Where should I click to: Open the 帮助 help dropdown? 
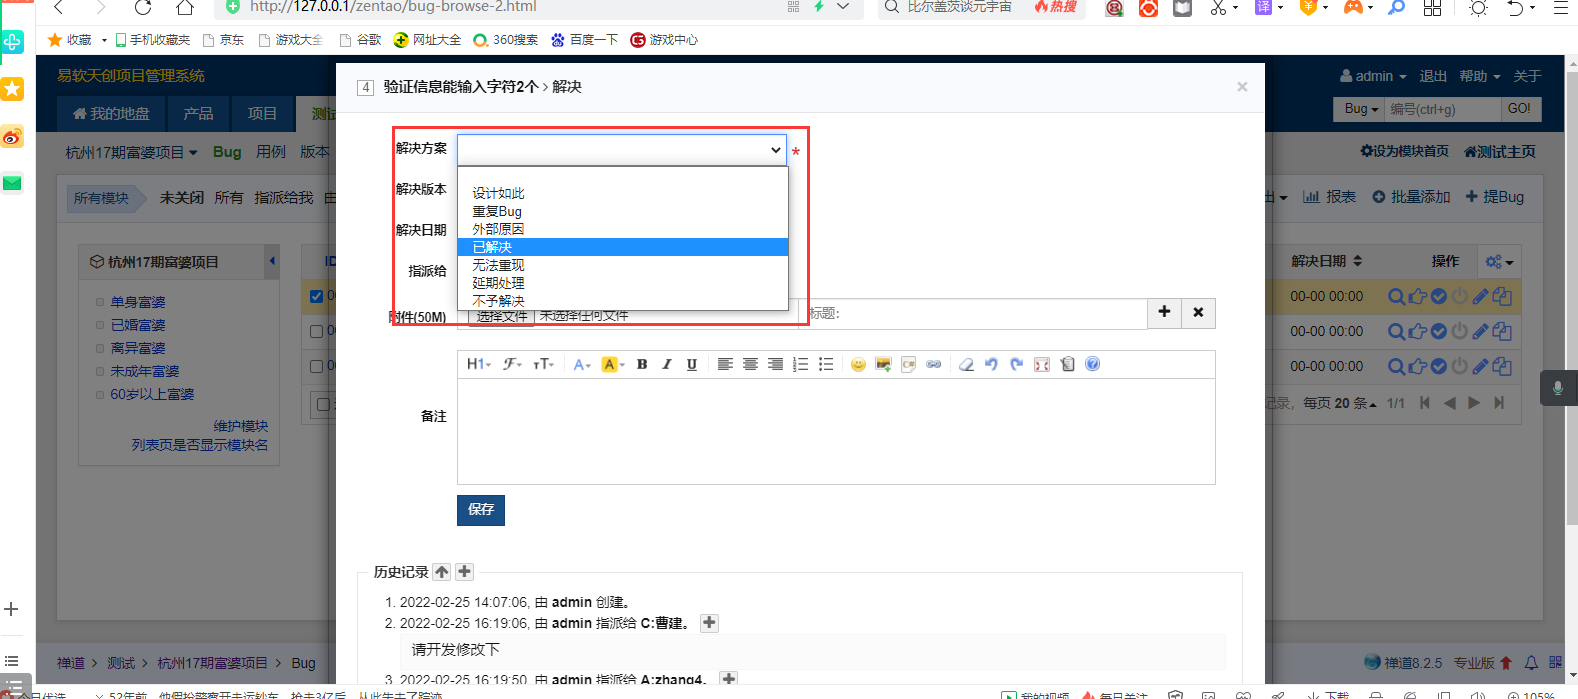coord(1480,76)
